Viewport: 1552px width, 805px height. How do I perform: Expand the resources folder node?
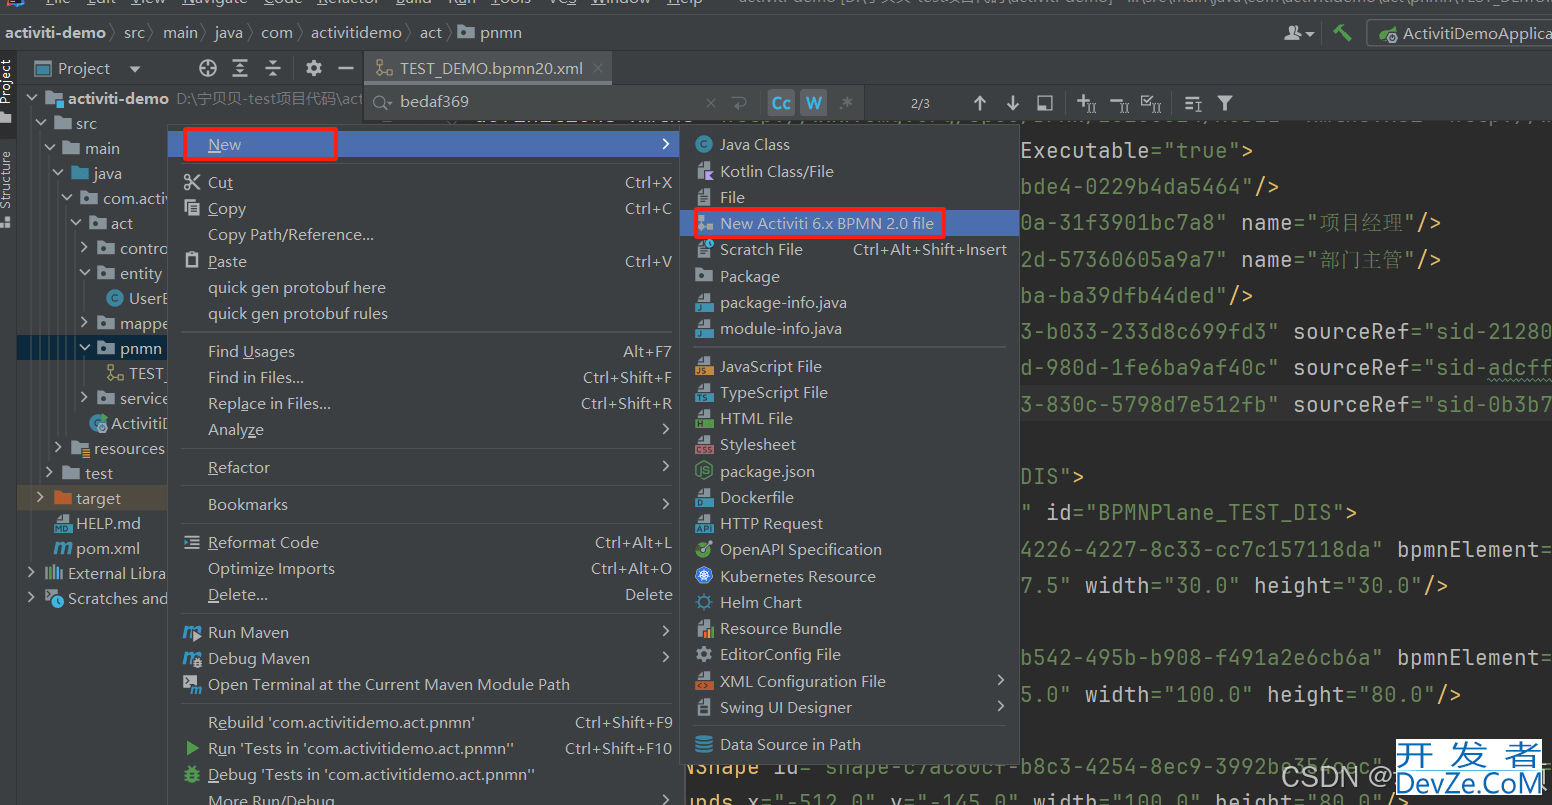coord(59,448)
